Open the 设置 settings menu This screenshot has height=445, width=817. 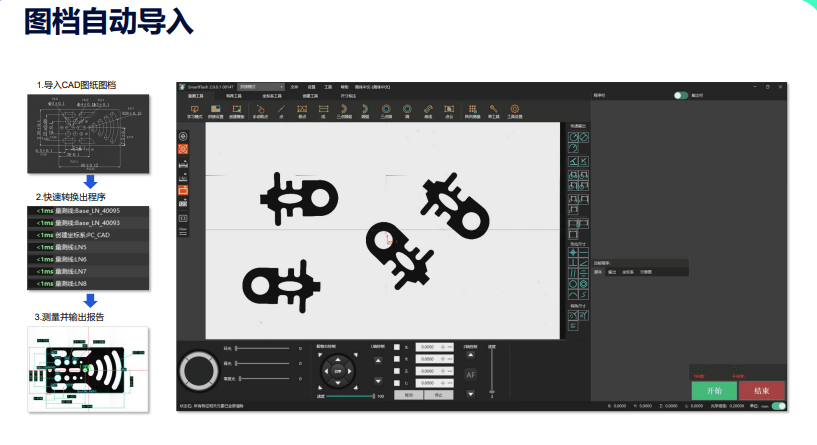coord(310,88)
